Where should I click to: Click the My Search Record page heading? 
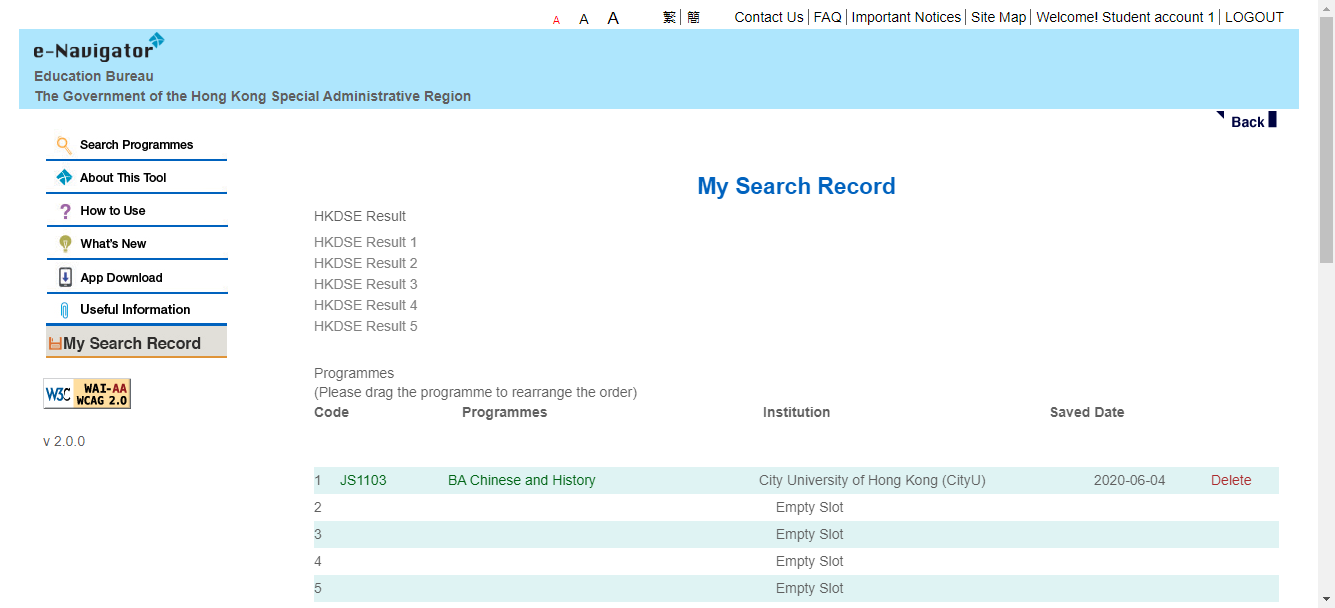[796, 186]
